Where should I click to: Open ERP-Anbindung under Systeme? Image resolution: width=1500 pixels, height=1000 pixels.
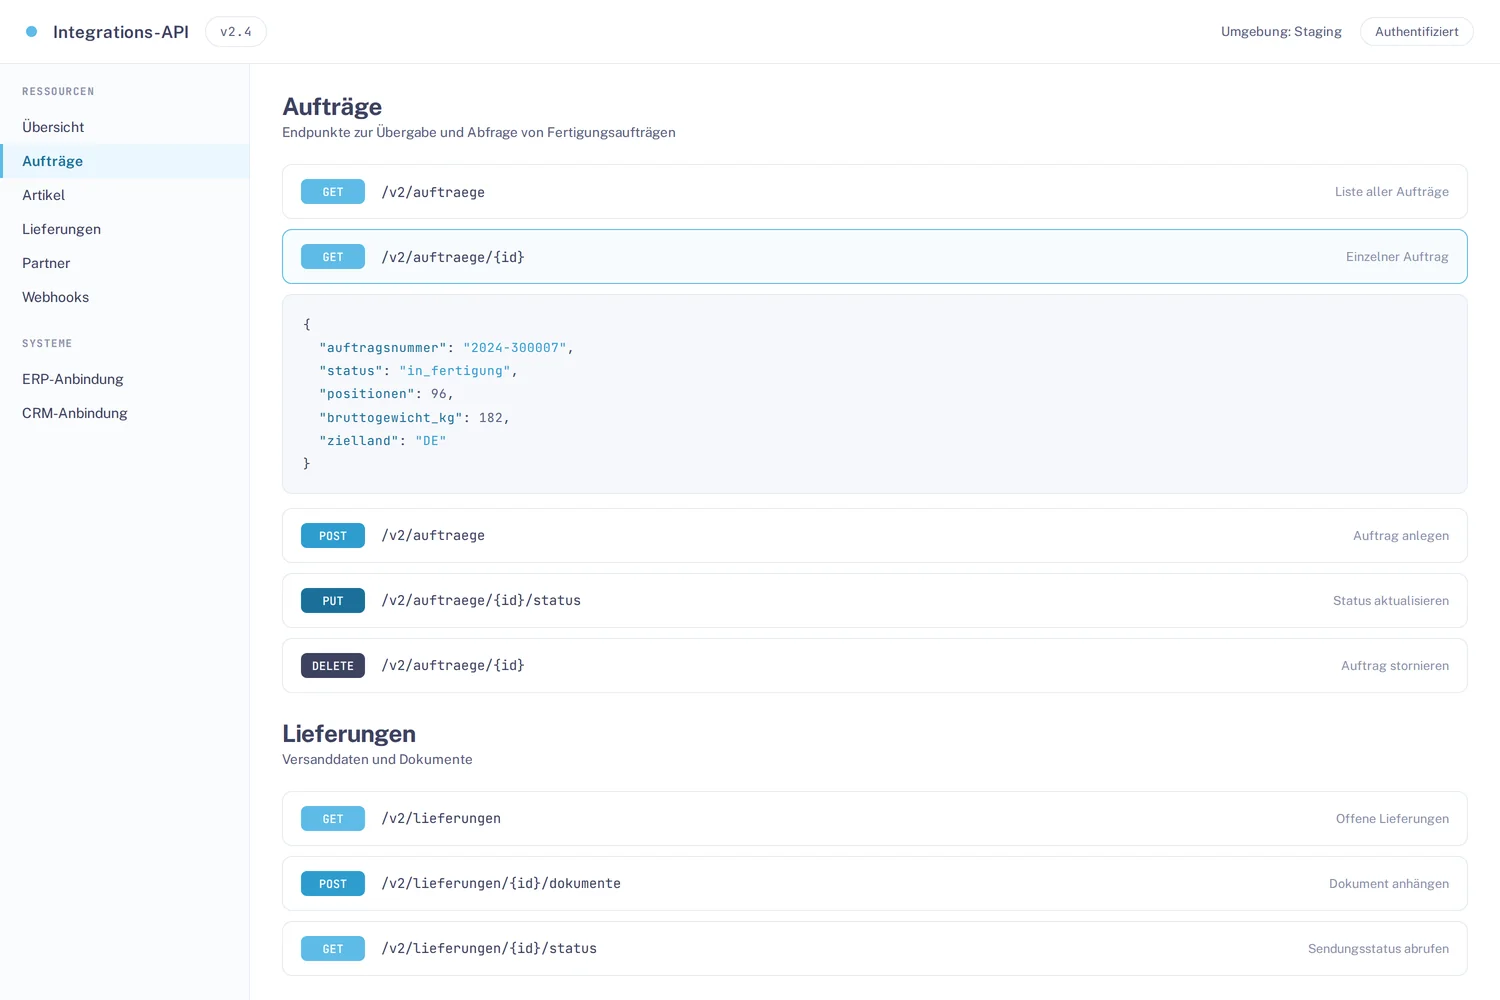(x=125, y=379)
